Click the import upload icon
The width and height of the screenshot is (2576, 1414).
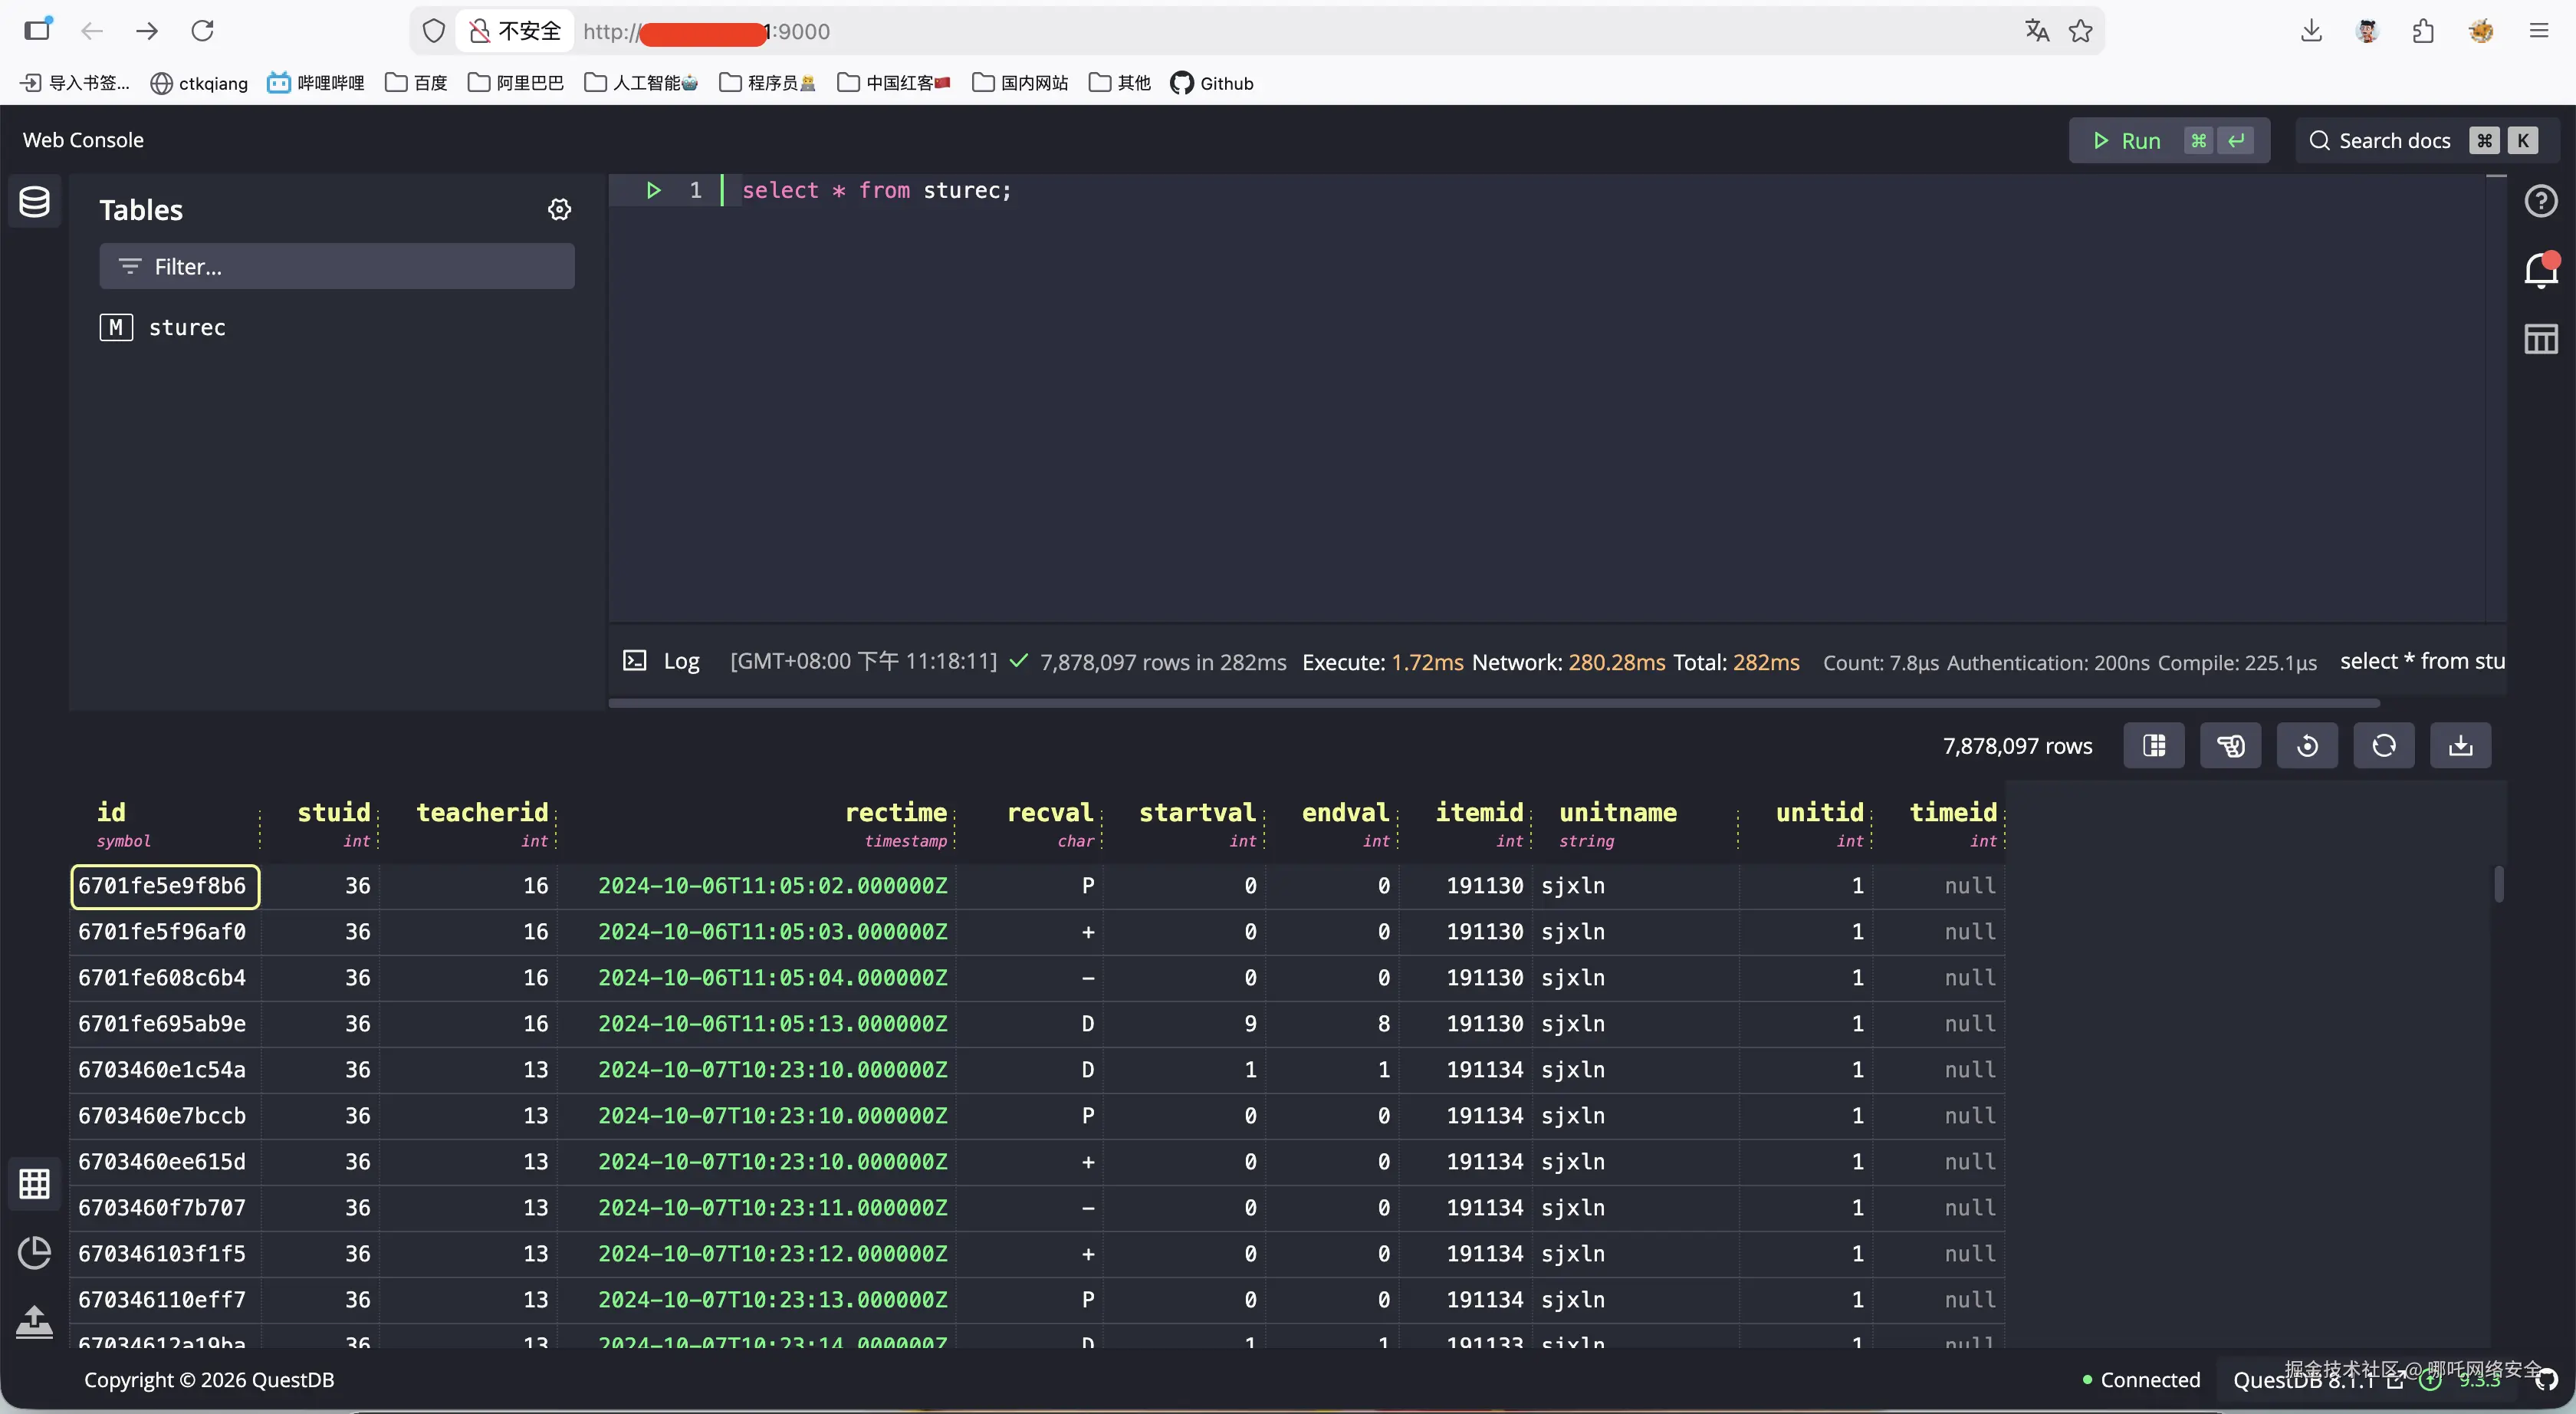[x=35, y=1322]
